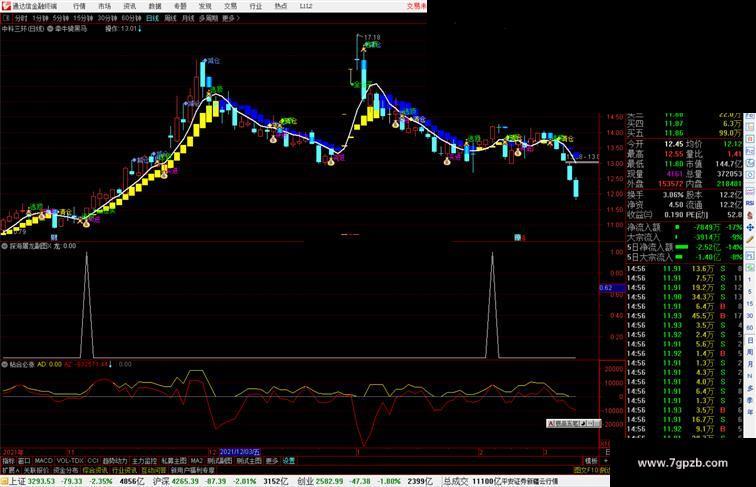Viewport: 756px width, 487px height.
Task: Open 互动问答 tab
Action: point(153,470)
